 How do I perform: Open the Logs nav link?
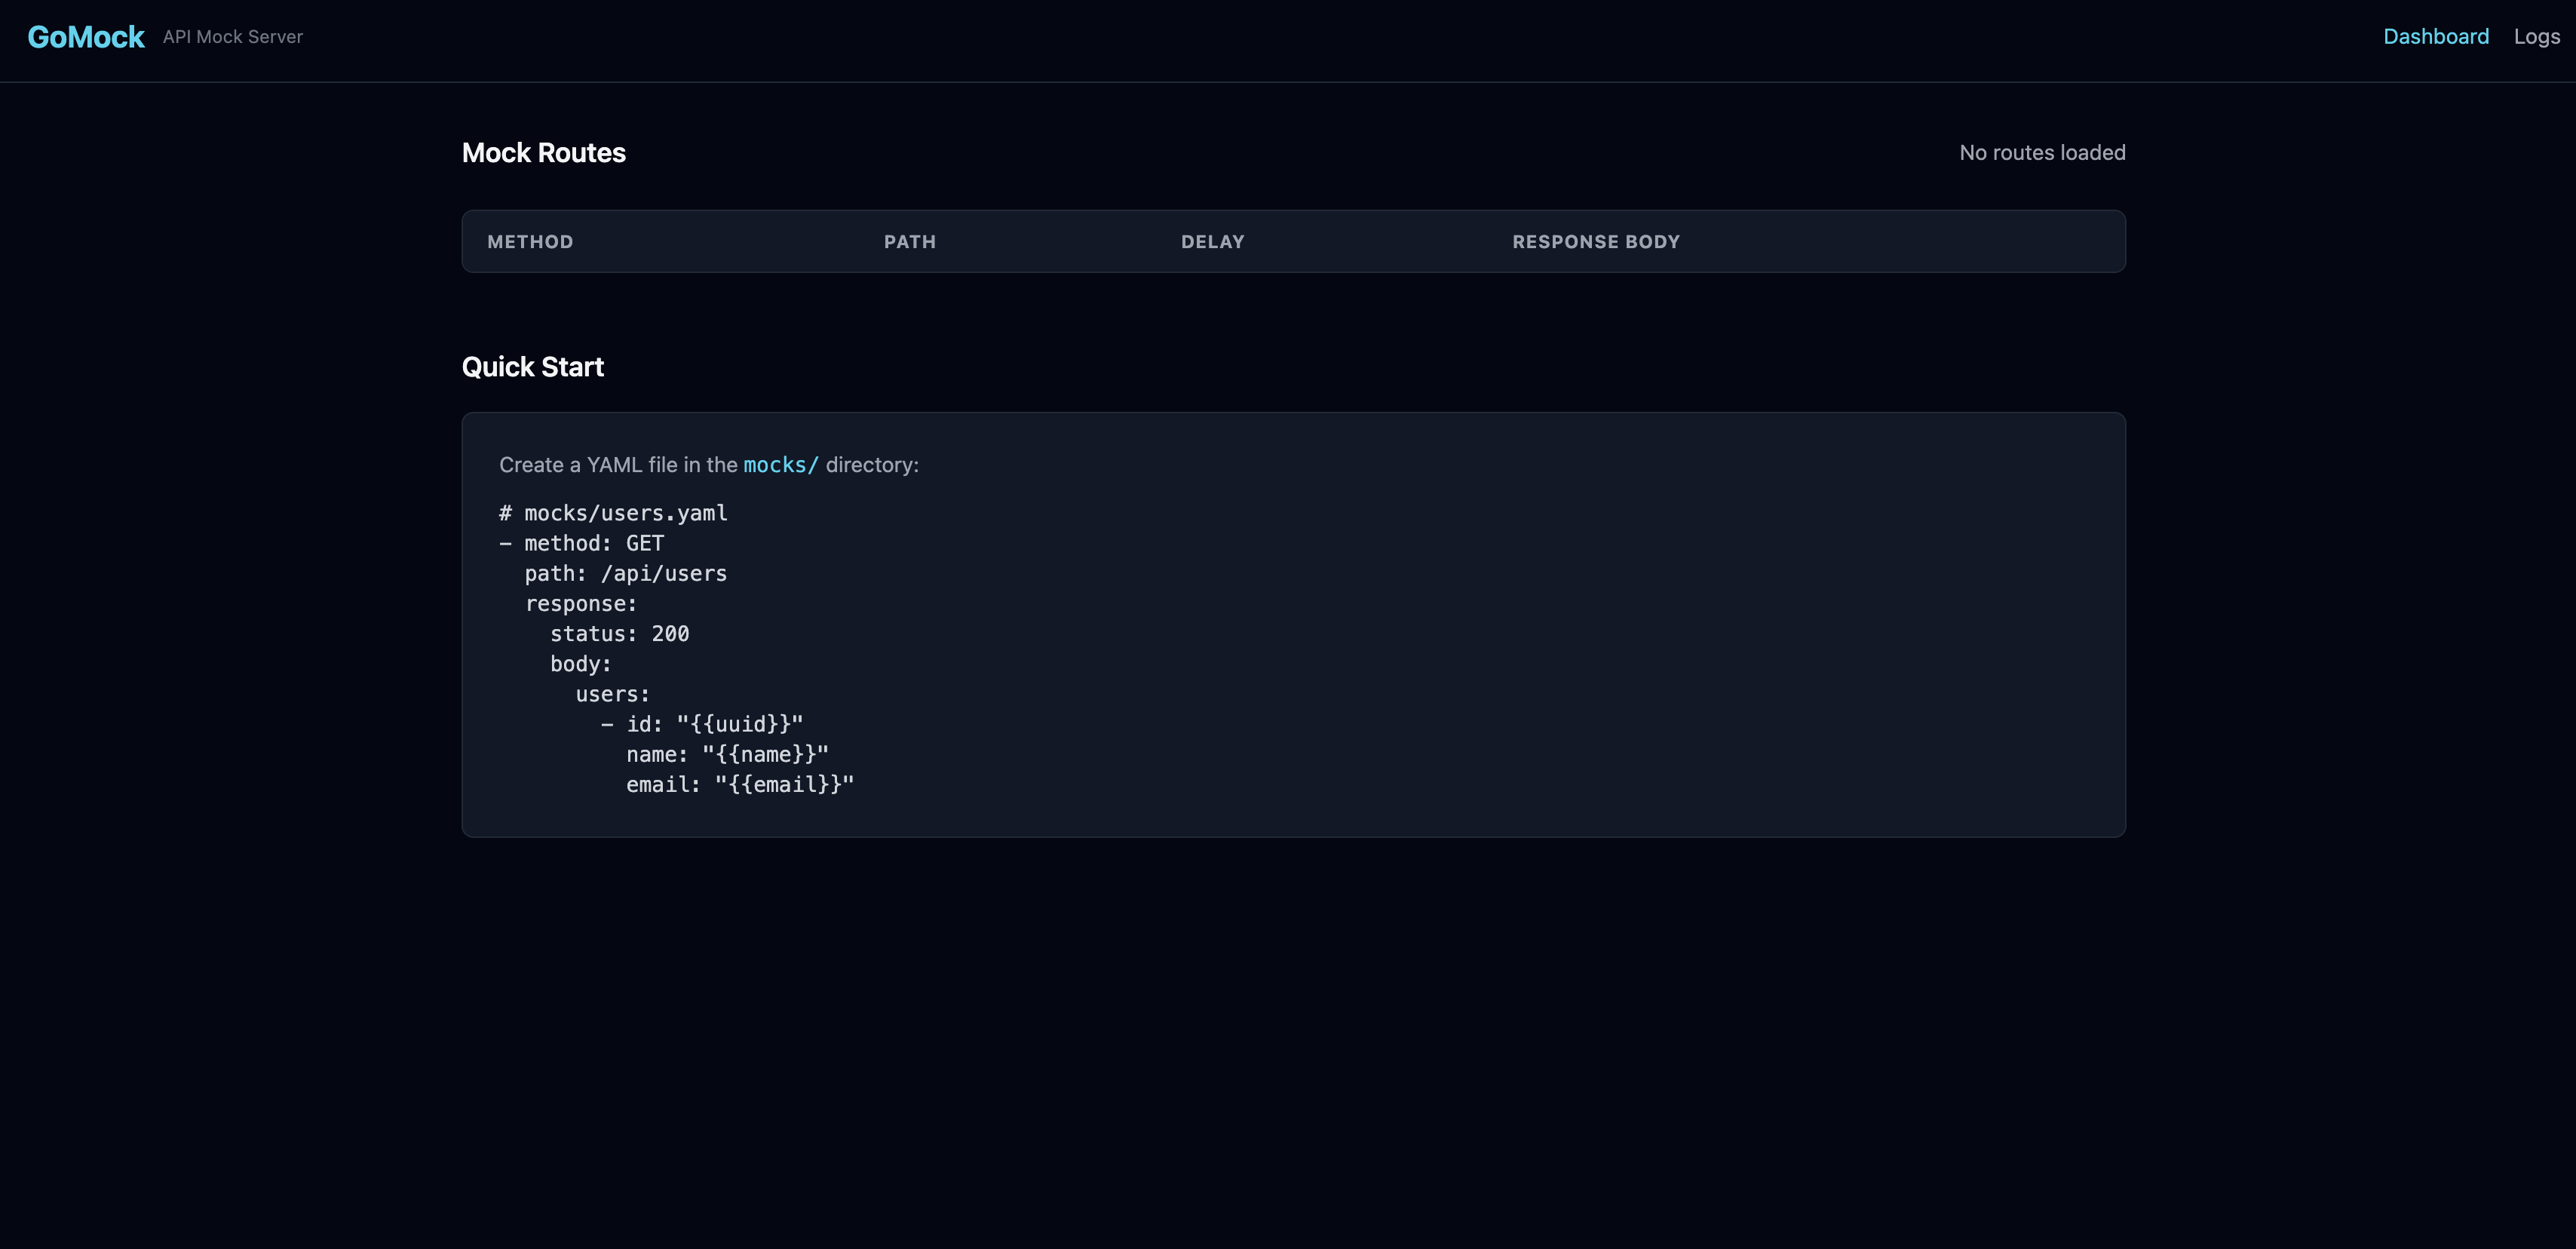point(2536,37)
